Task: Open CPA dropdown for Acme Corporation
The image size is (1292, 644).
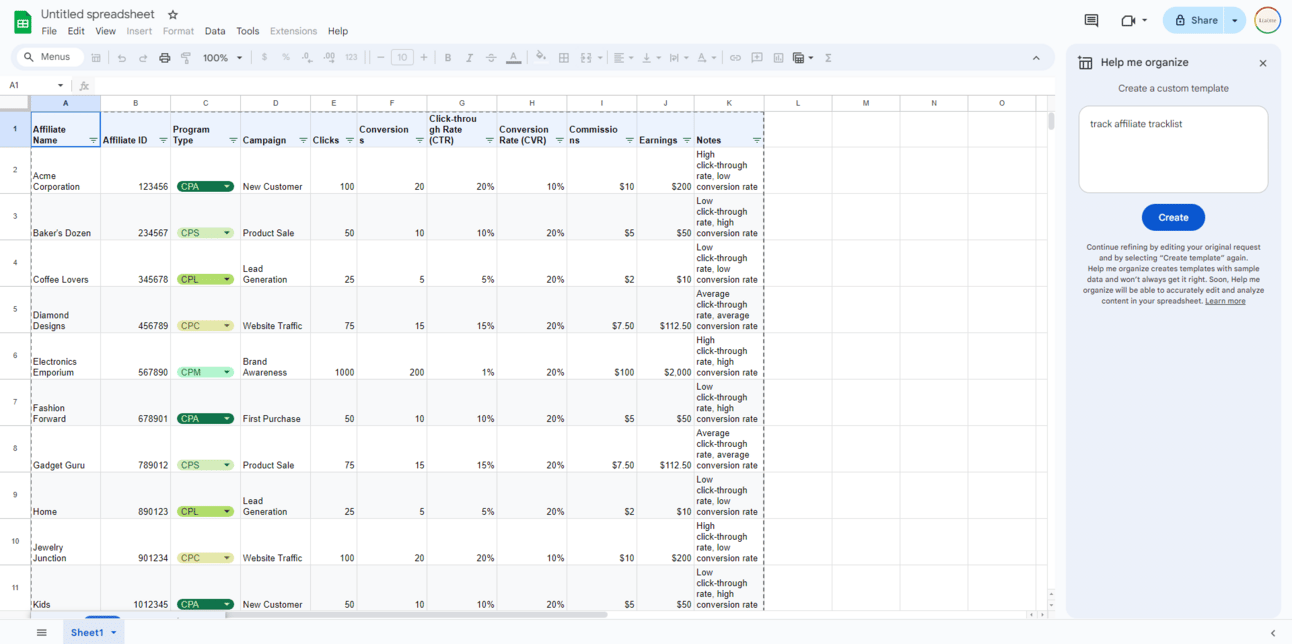Action: (x=227, y=187)
